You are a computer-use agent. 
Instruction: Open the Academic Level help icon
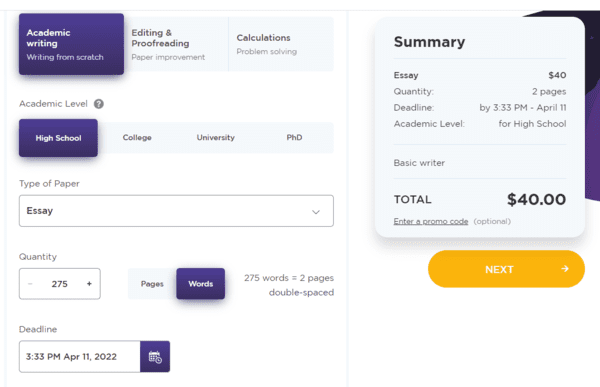pyautogui.click(x=99, y=104)
